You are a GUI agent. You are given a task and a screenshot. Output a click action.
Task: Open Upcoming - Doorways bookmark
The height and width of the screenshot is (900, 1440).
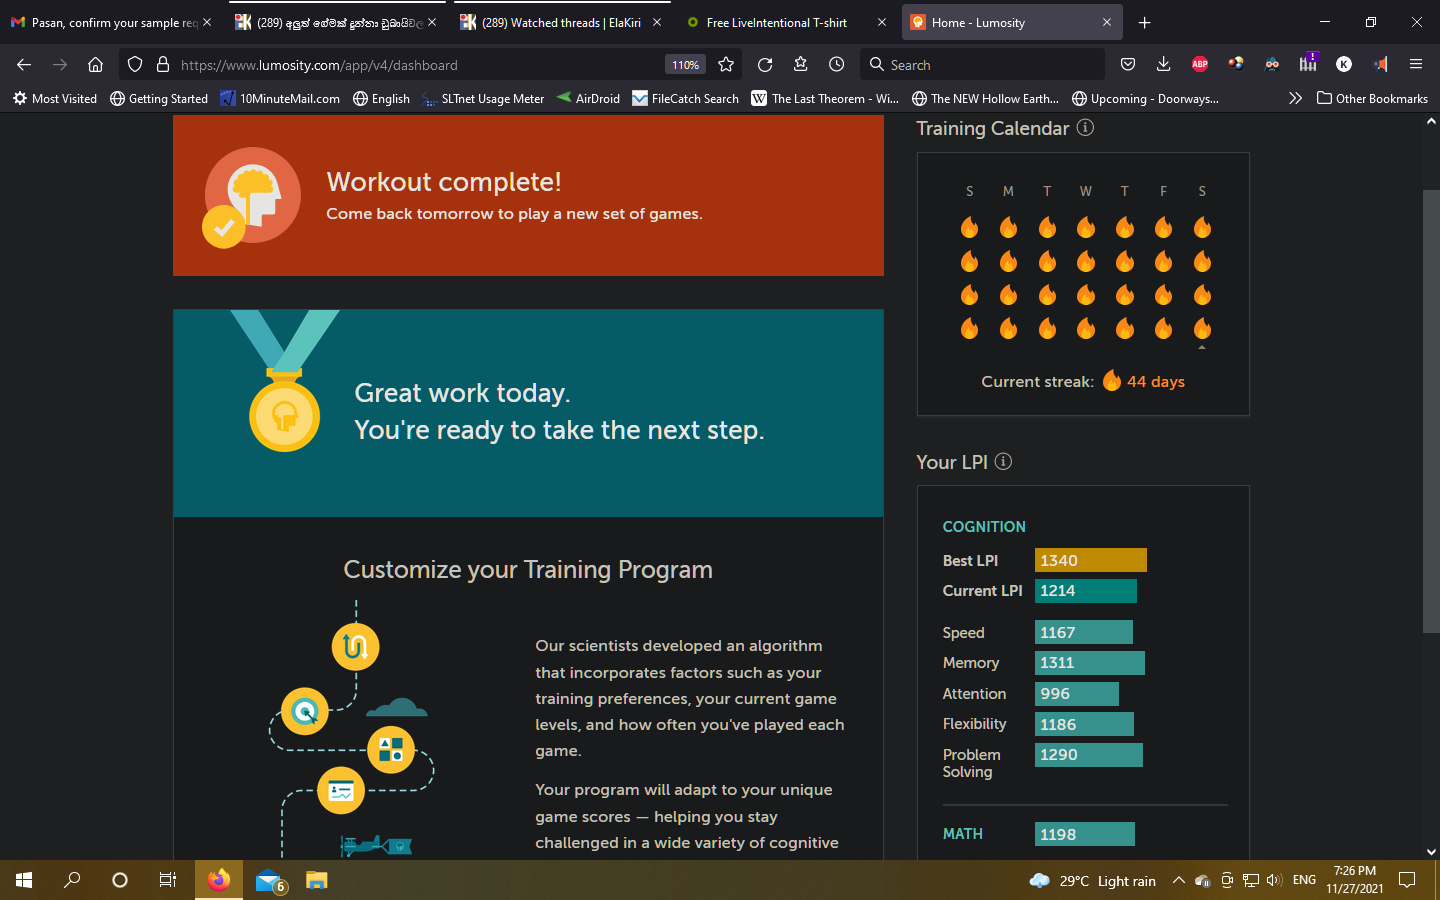[1145, 98]
